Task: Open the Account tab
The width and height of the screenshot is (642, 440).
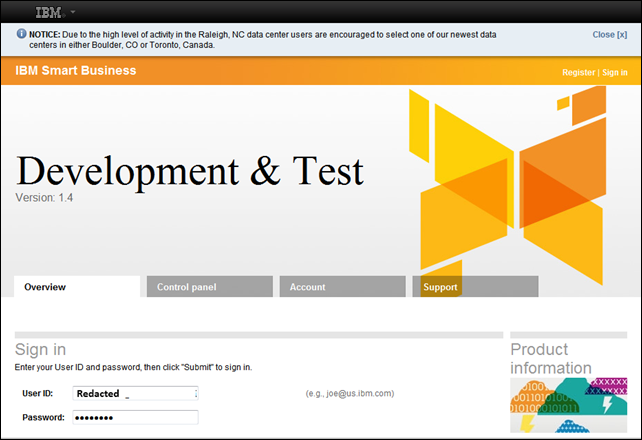Action: tap(343, 287)
